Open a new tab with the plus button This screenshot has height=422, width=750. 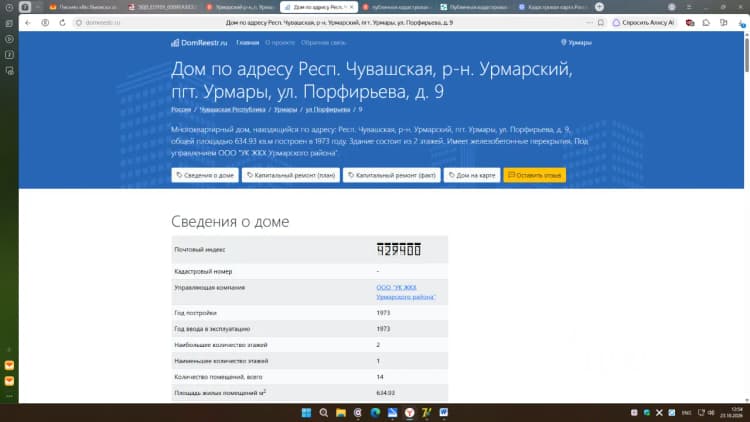pyautogui.click(x=599, y=7)
